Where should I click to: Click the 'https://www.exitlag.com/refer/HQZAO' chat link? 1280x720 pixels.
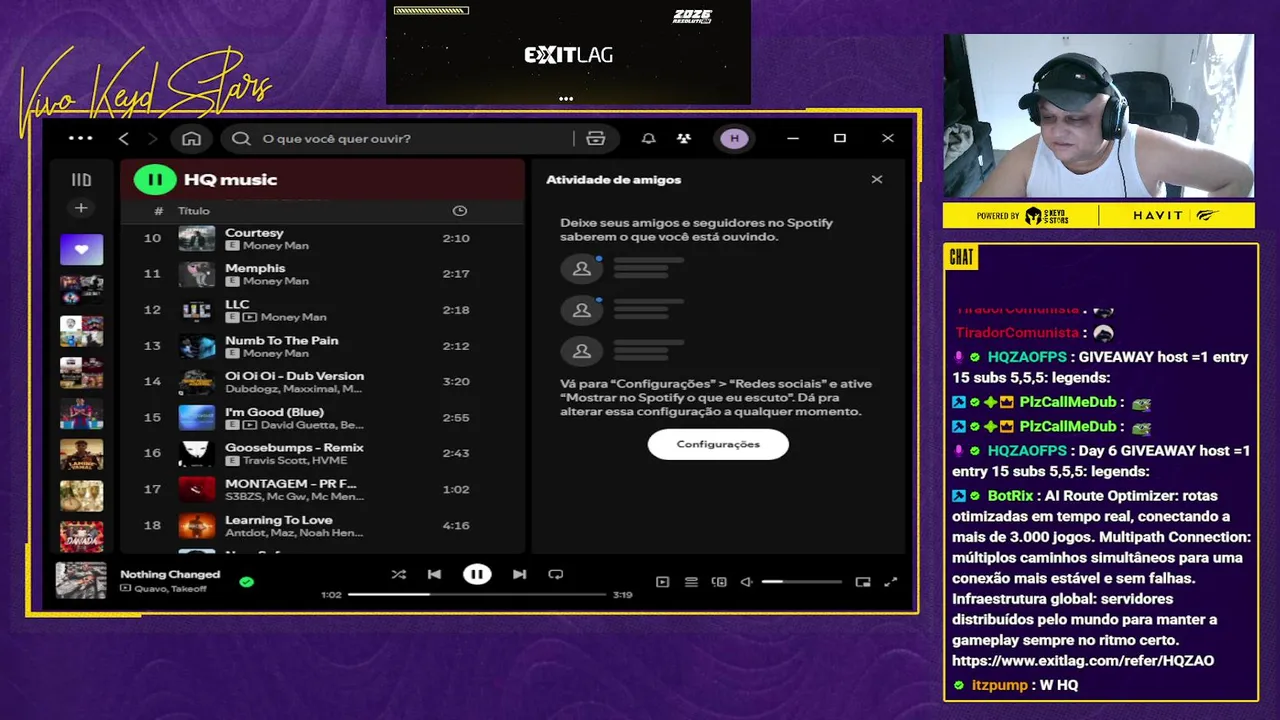click(x=1083, y=661)
